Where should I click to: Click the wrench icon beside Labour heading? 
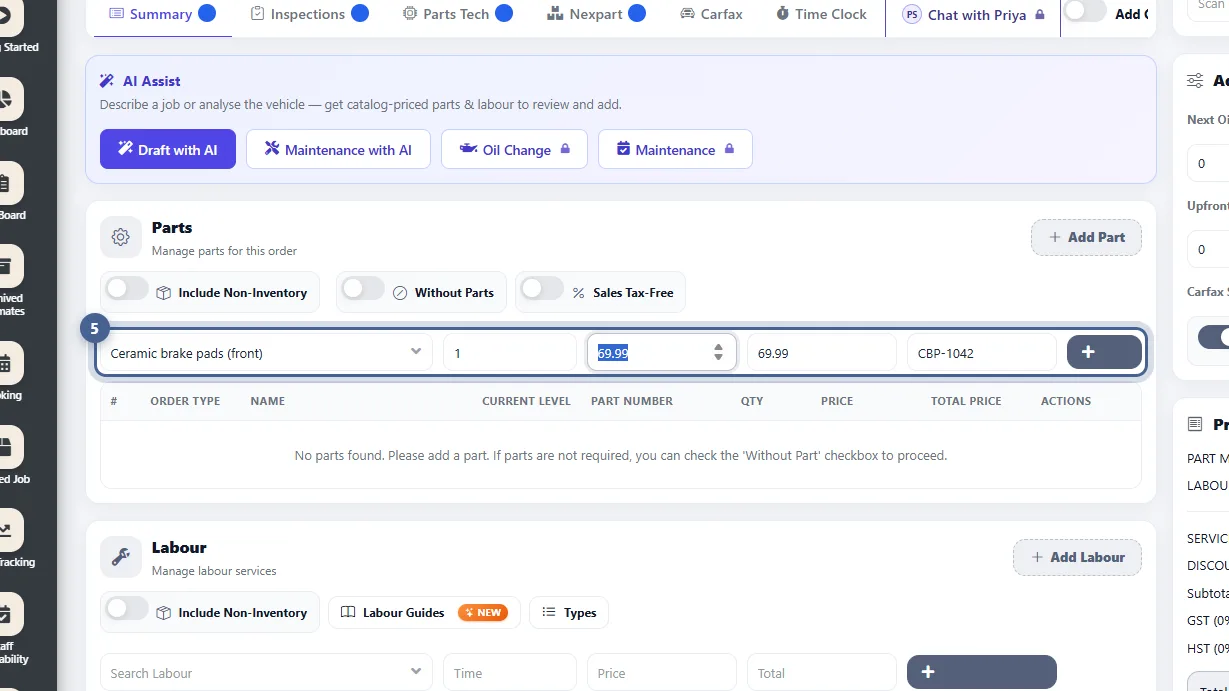pos(121,557)
